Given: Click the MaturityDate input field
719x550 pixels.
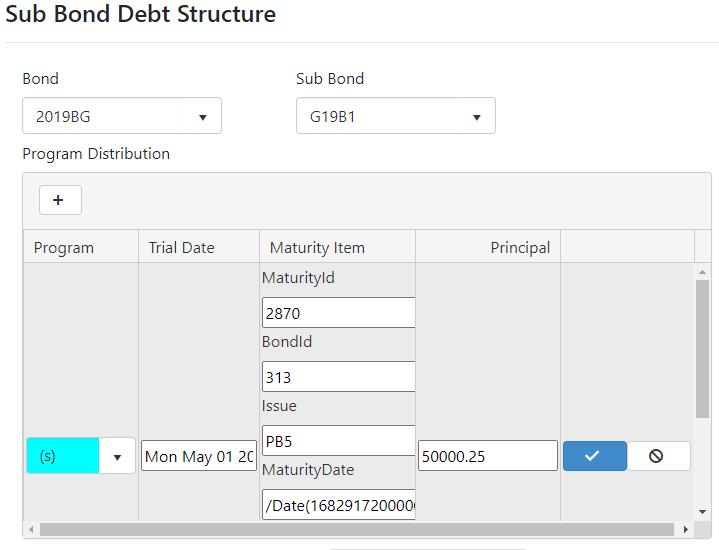Looking at the screenshot, I should 338,505.
